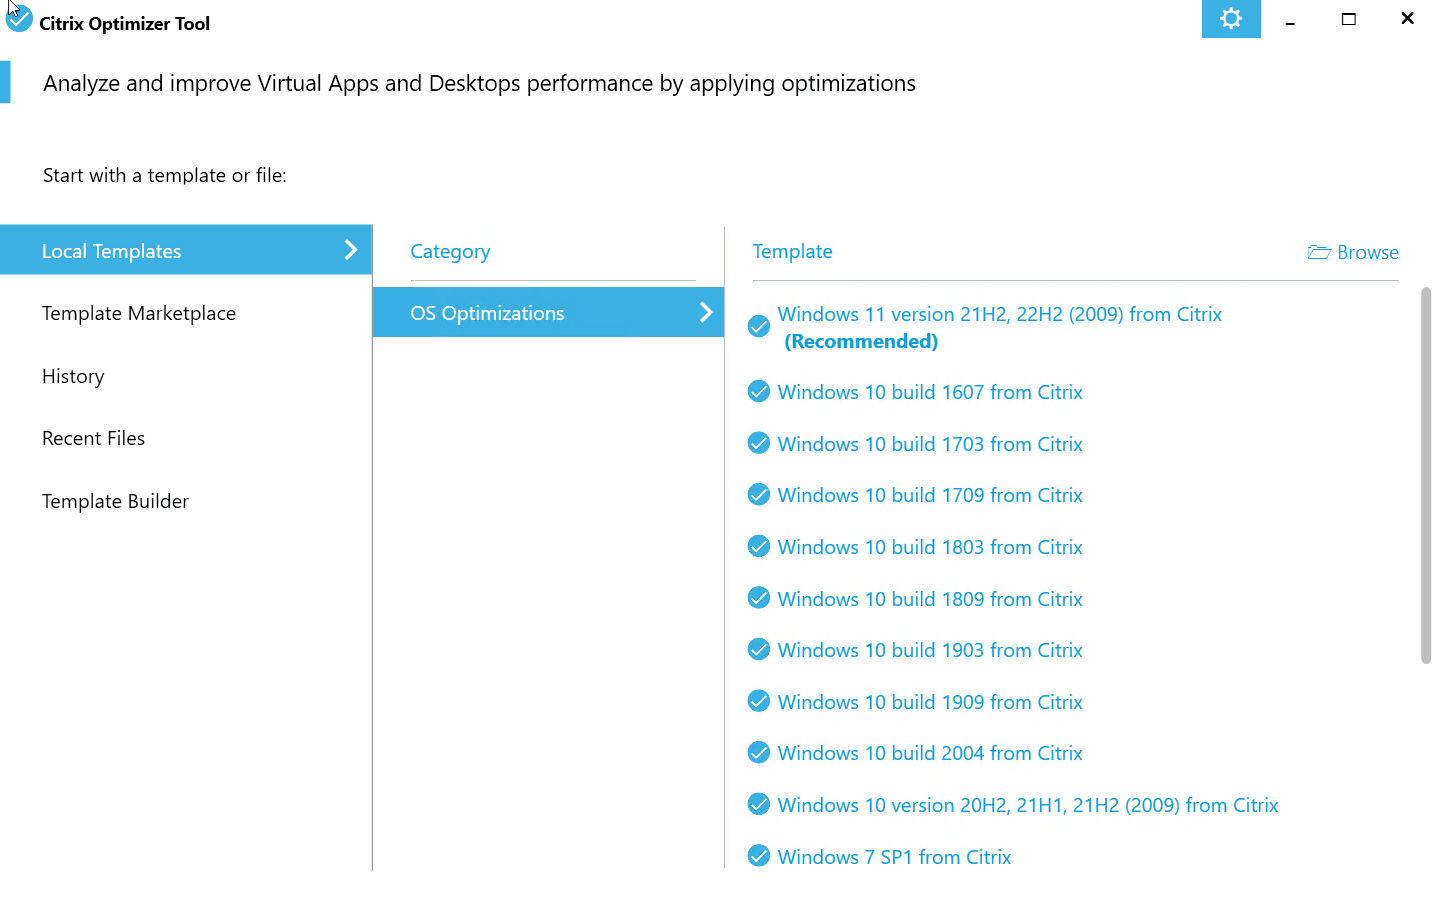1435x912 pixels.
Task: Click checkmark icon beside Windows 10 build 1809
Action: pos(759,598)
